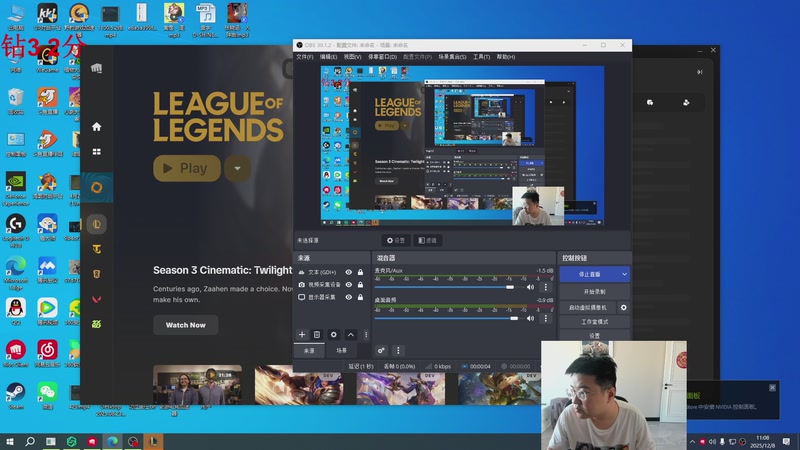800x450 pixels.
Task: Open the QQ penguin desktop shortcut
Action: (x=15, y=311)
